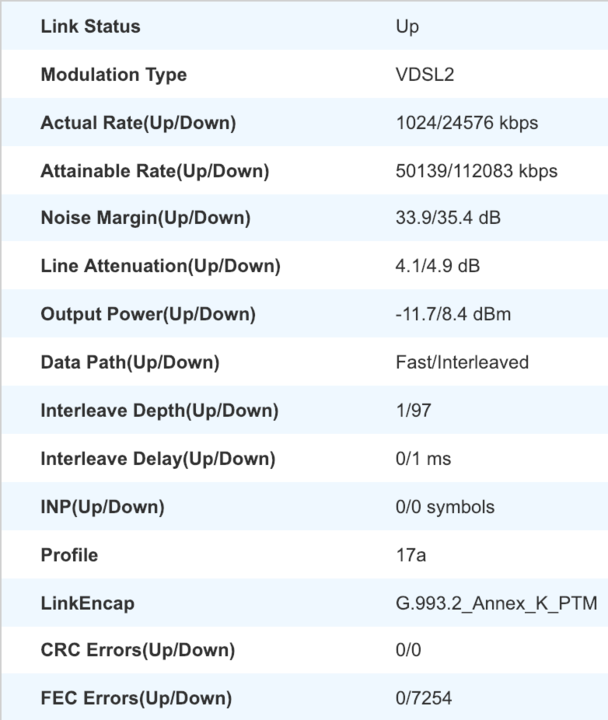Click the Actual Rate(Up/Down) label

(138, 123)
